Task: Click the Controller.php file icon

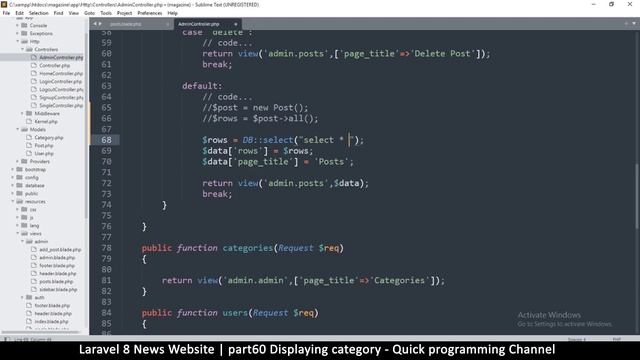Action: click(34, 65)
